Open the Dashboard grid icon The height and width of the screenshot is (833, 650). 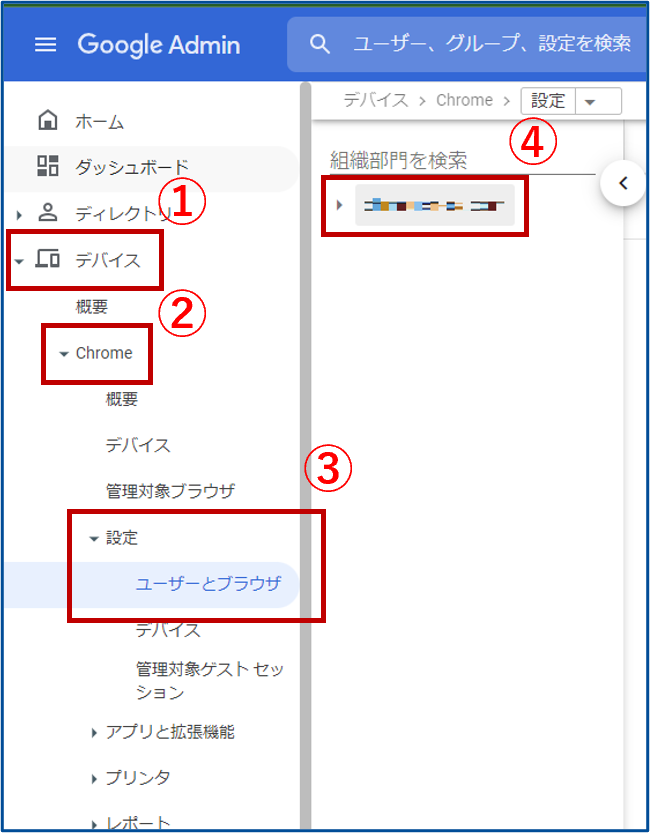pyautogui.click(x=48, y=166)
